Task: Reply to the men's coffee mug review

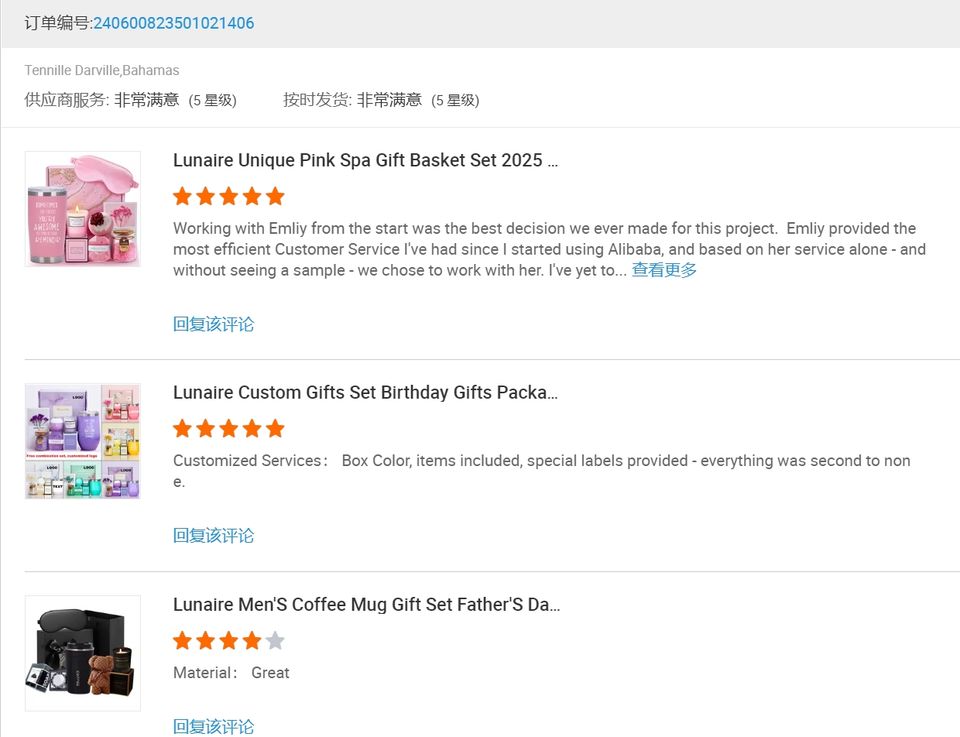Action: point(214,726)
